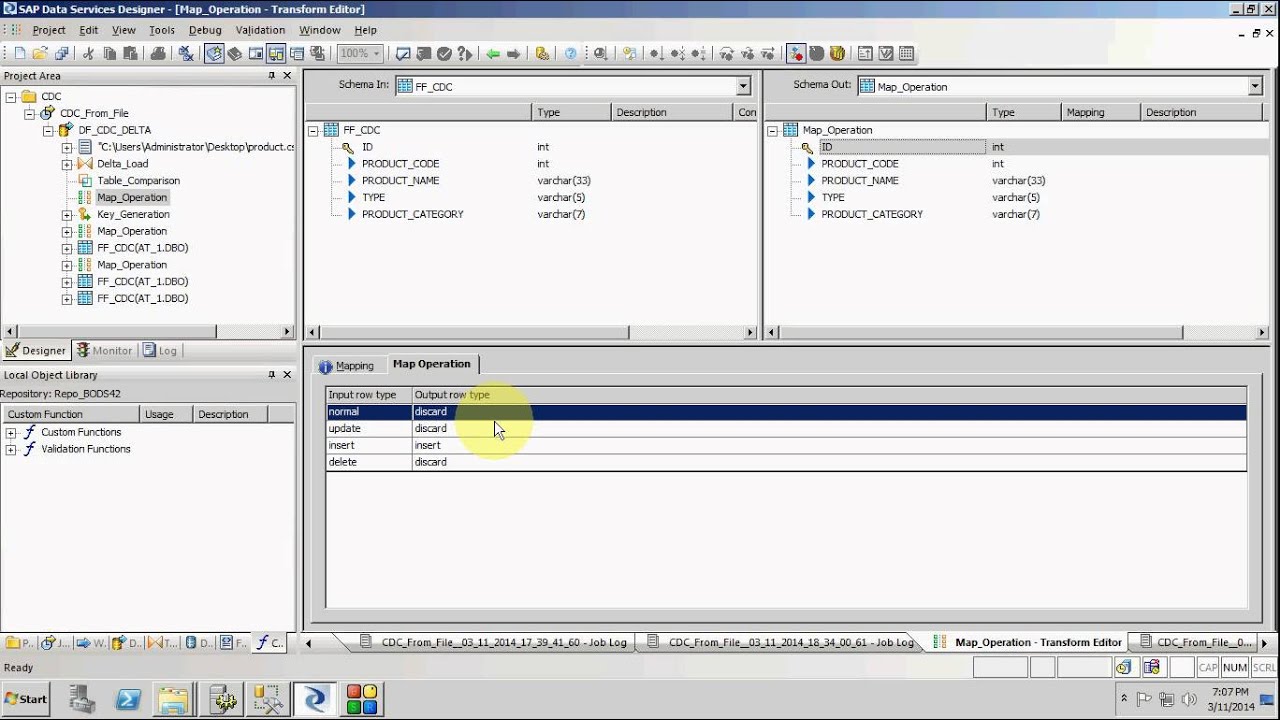The width and height of the screenshot is (1280, 720).
Task: Switch to the Mapping tab
Action: pos(346,366)
